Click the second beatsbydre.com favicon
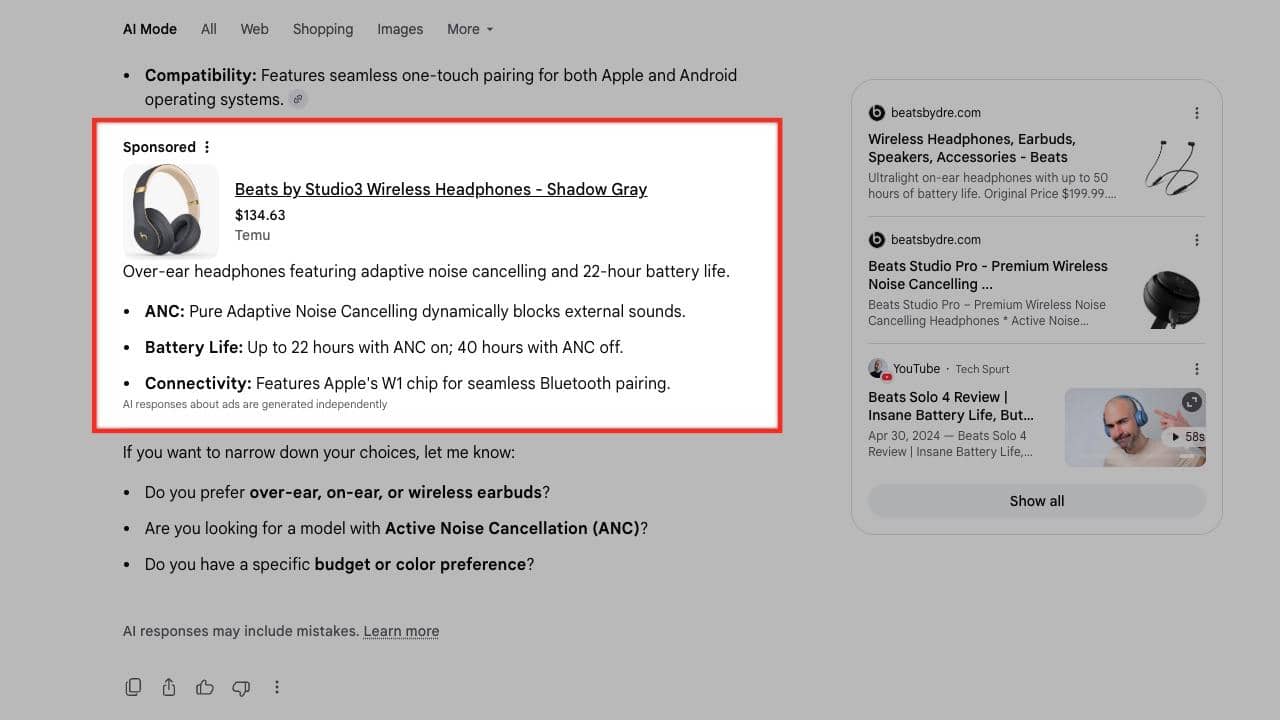Viewport: 1280px width, 720px height. [x=877, y=240]
